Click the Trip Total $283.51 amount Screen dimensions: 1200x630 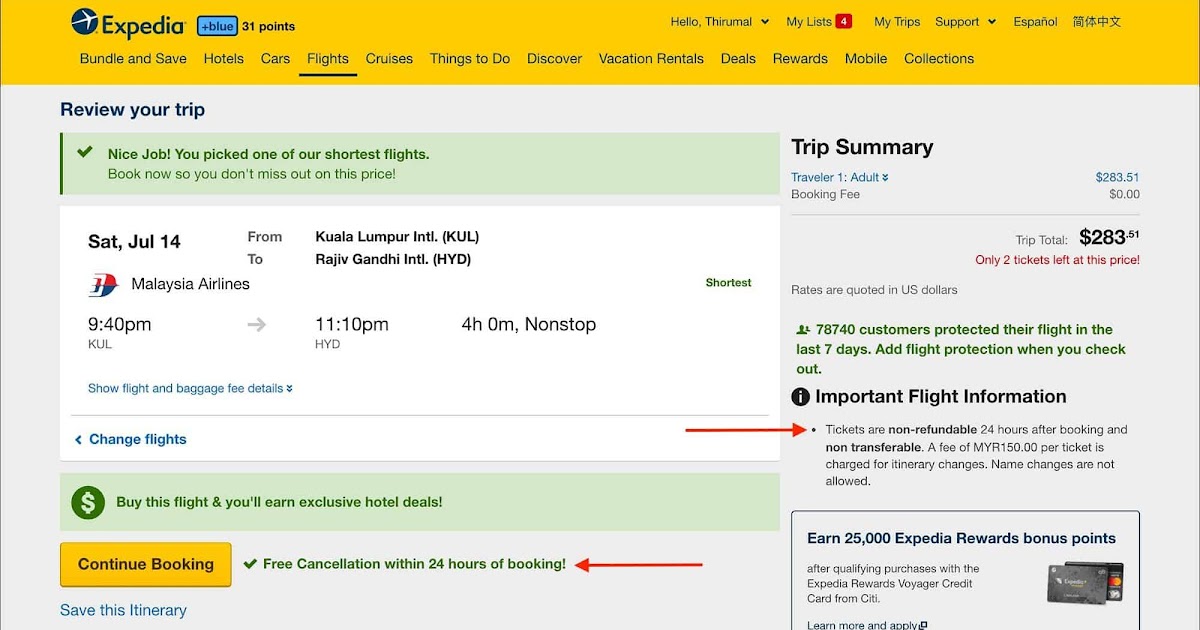coord(1109,238)
